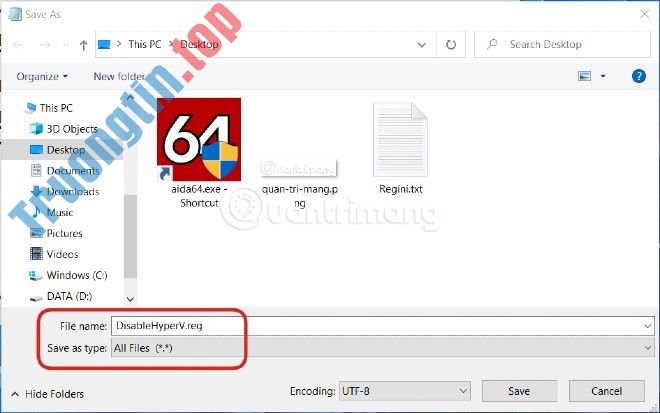The width and height of the screenshot is (660, 413).
Task: Close the Save As dialog
Action: coord(644,14)
